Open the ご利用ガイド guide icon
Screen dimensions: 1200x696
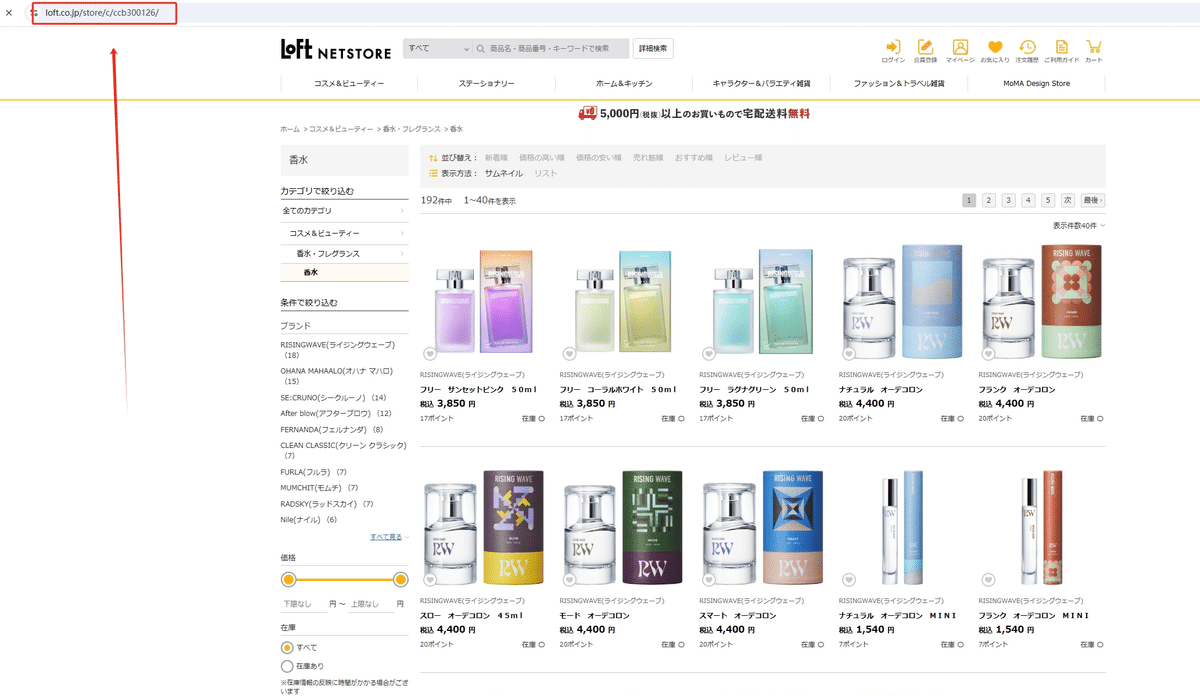[1061, 47]
